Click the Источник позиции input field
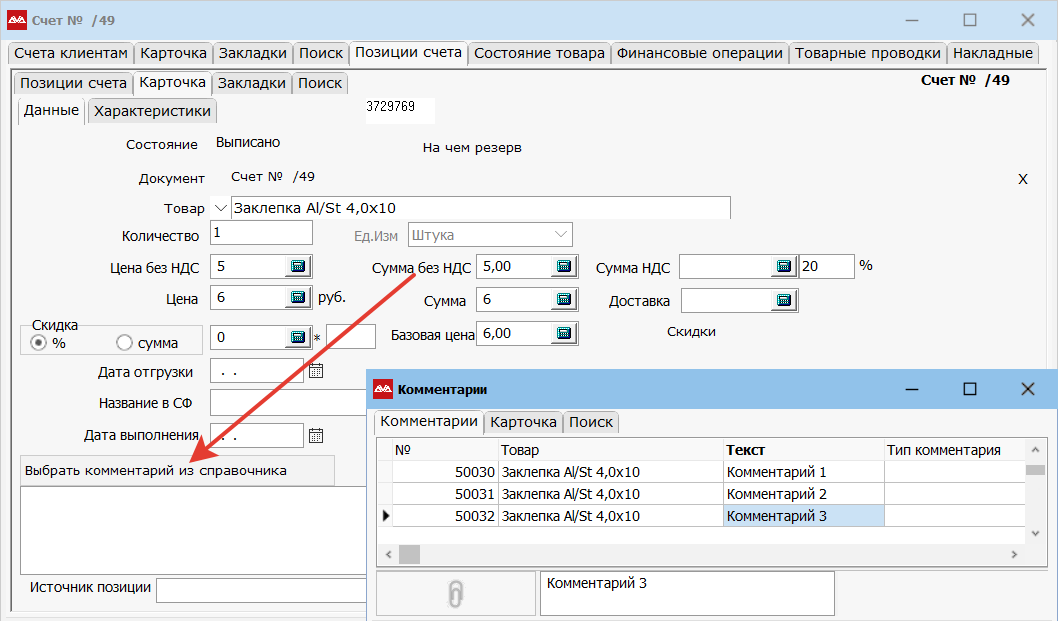This screenshot has height=621, width=1058. tap(262, 590)
